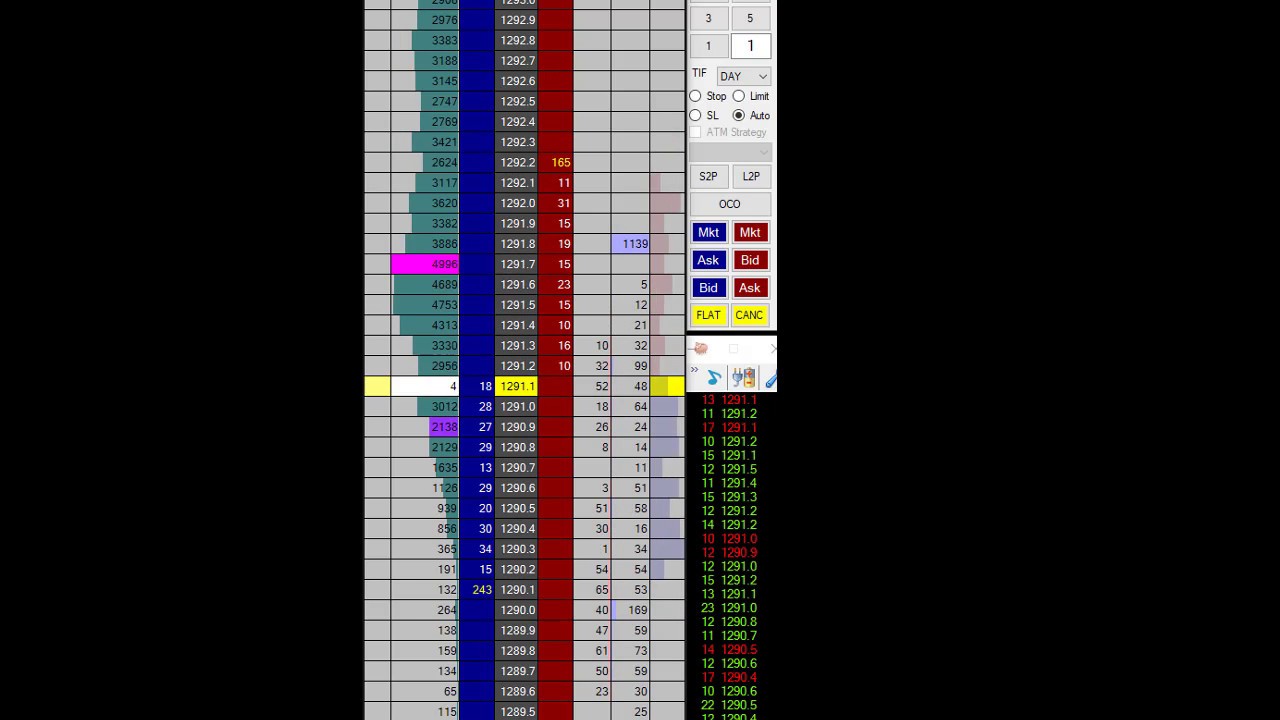The width and height of the screenshot is (1280, 720).
Task: Open the music note icon in small toolbar
Action: pos(713,378)
